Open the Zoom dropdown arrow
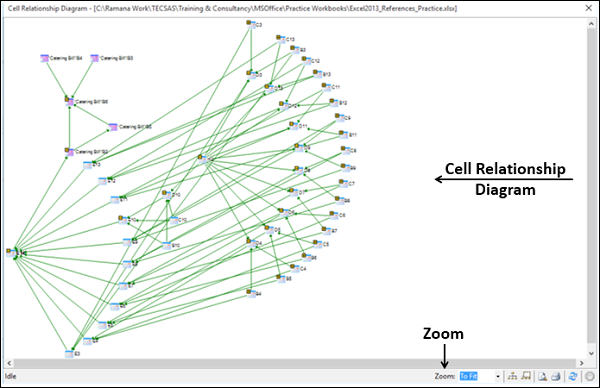The image size is (600, 388). point(497,377)
